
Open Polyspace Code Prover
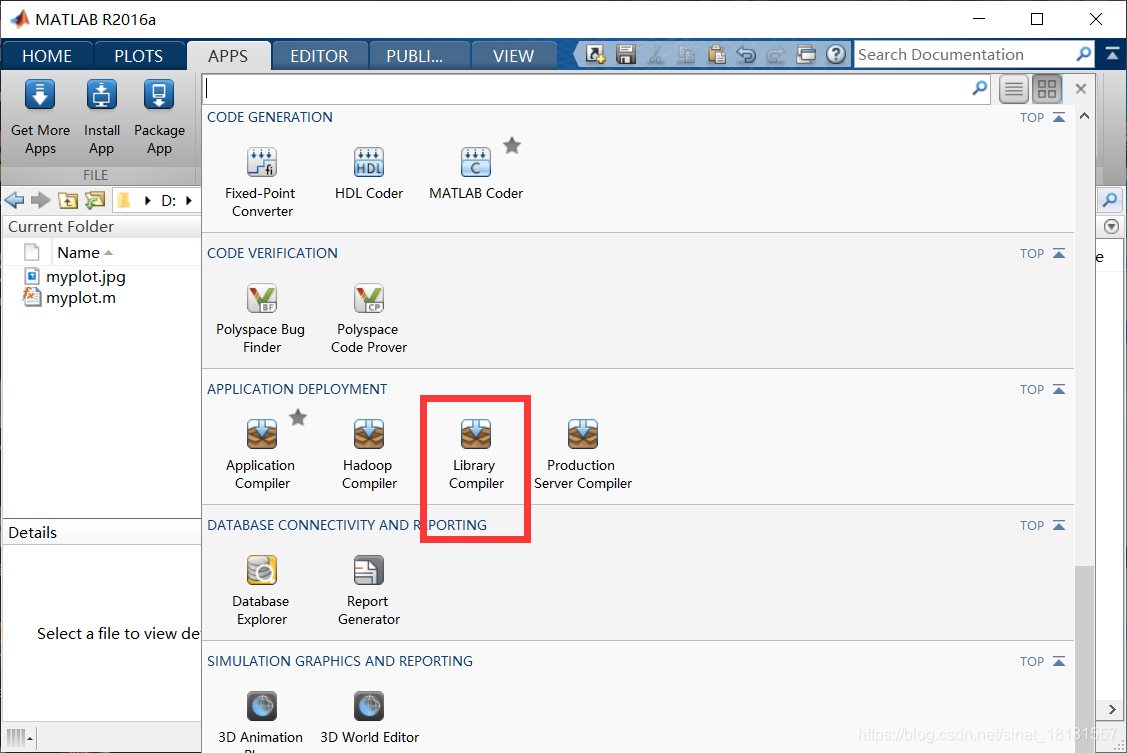[x=369, y=318]
